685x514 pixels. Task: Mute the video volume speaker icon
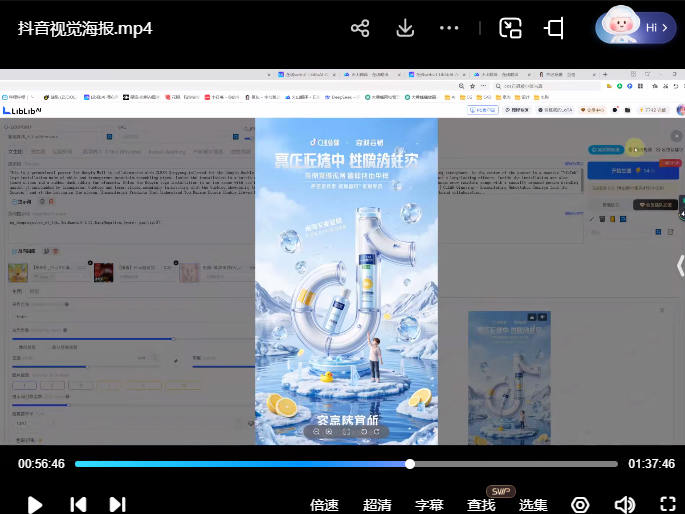624,505
